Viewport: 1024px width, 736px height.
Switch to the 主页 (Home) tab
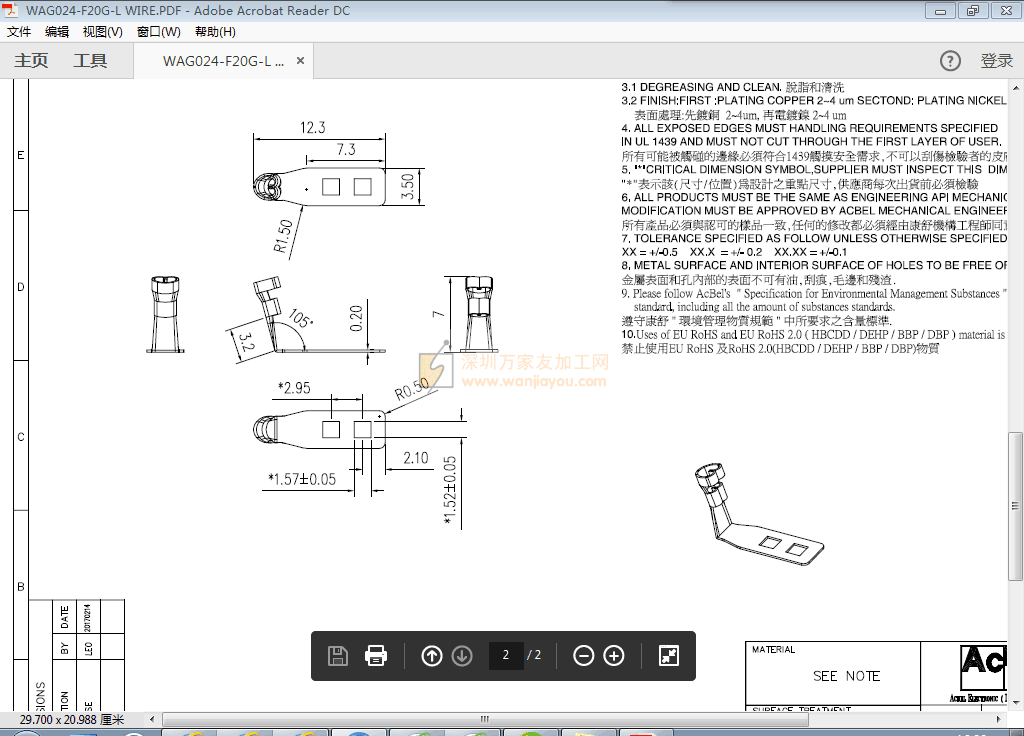click(31, 61)
